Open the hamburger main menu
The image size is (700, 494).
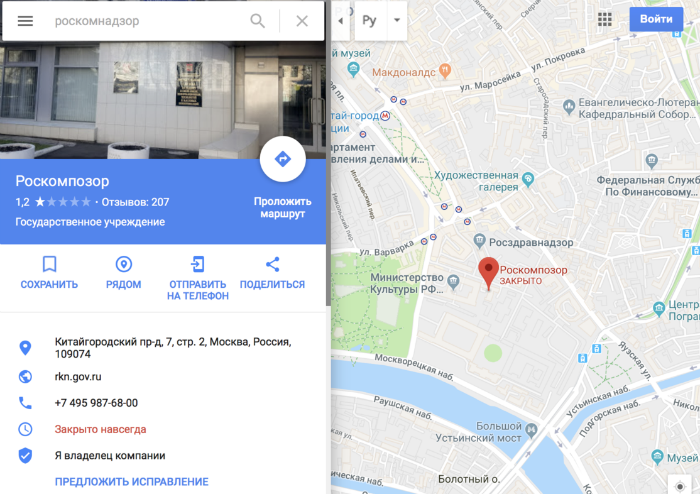[x=25, y=21]
